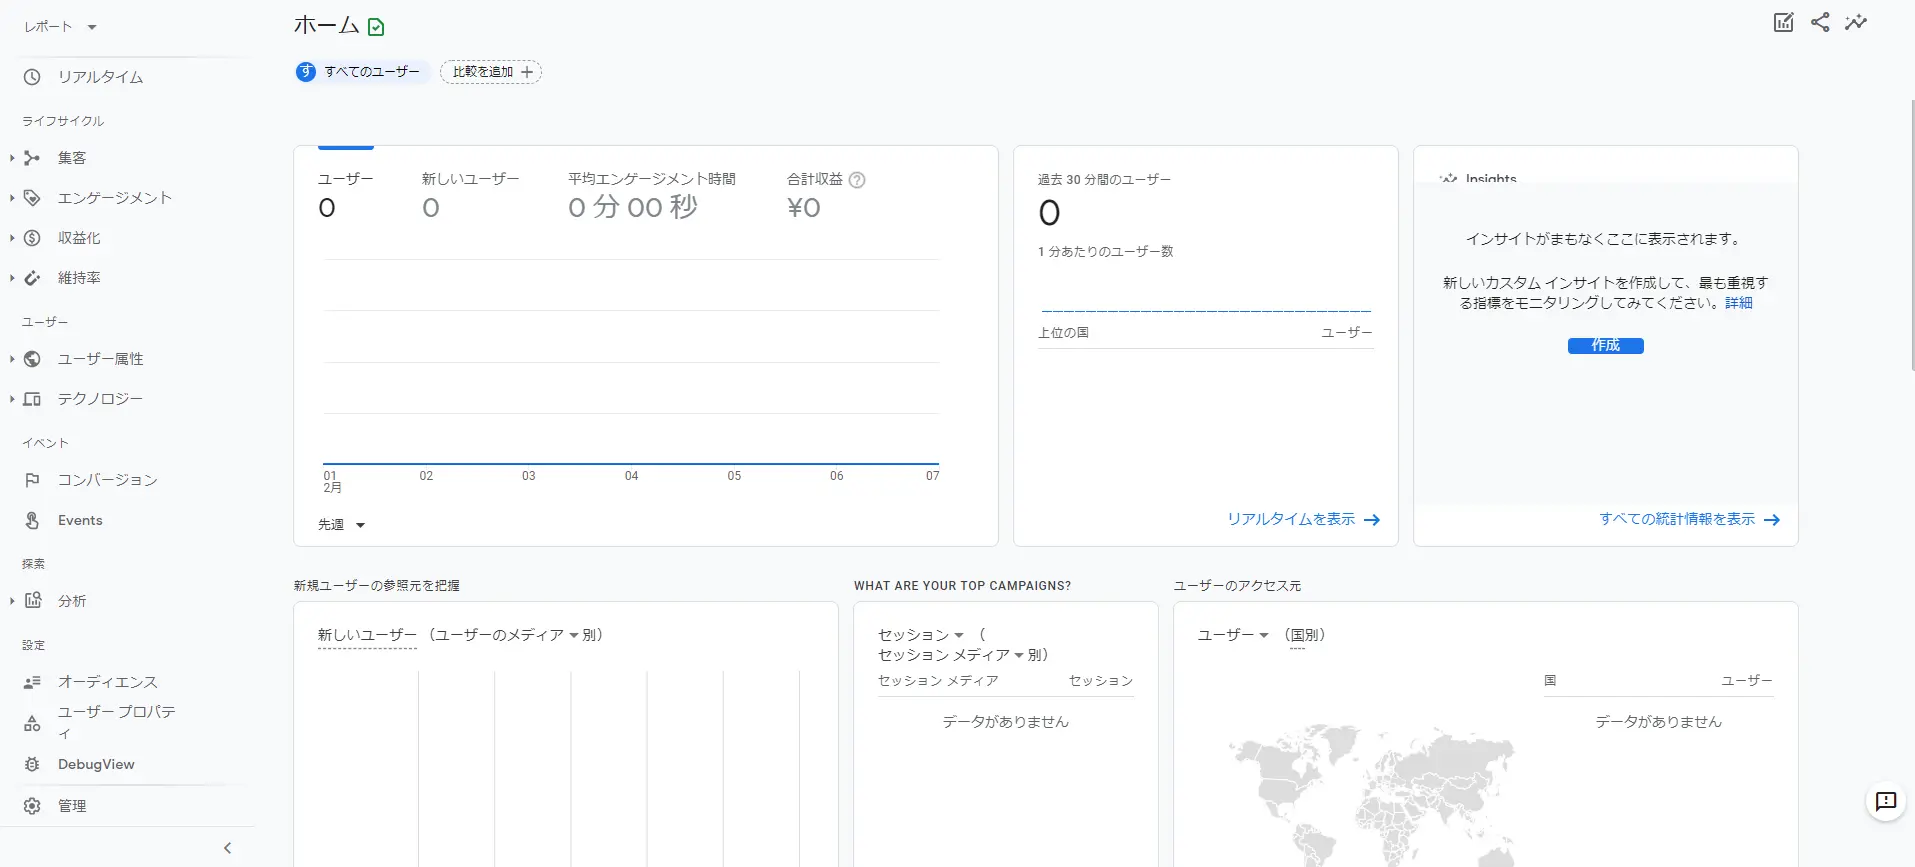Expand the 集客 tree arrow
The width and height of the screenshot is (1915, 867).
click(12, 158)
